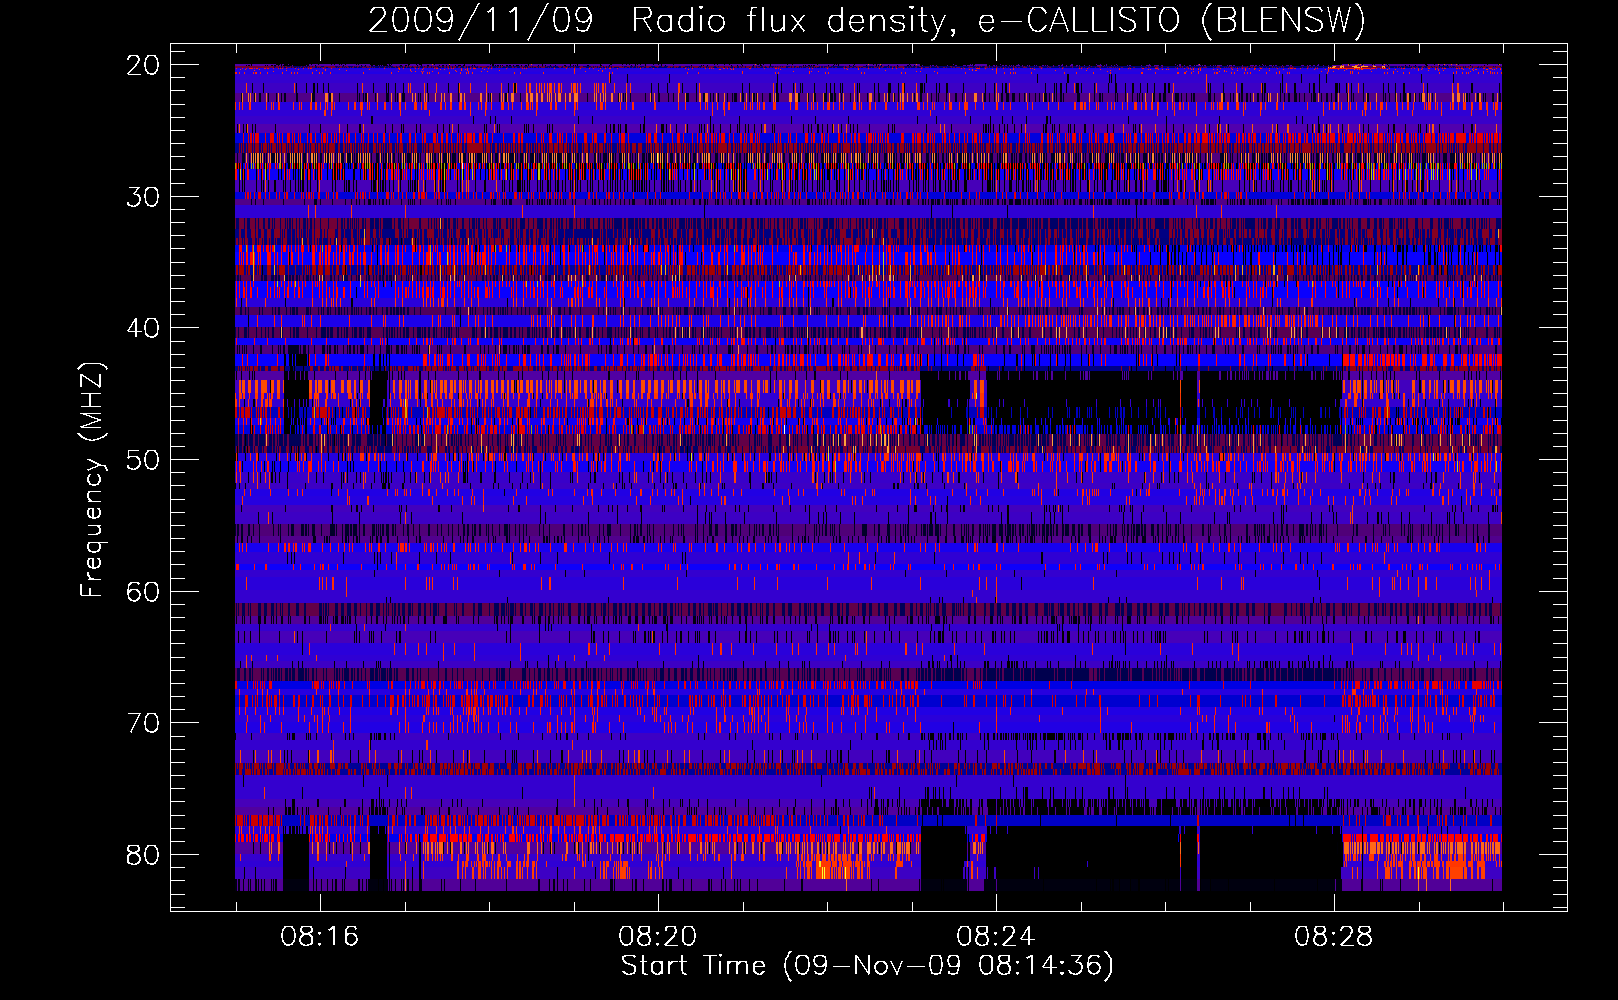Click the 'e-CALLISTO (BLENSW)' text in the title
The height and width of the screenshot is (1000, 1618).
pyautogui.click(x=1171, y=21)
